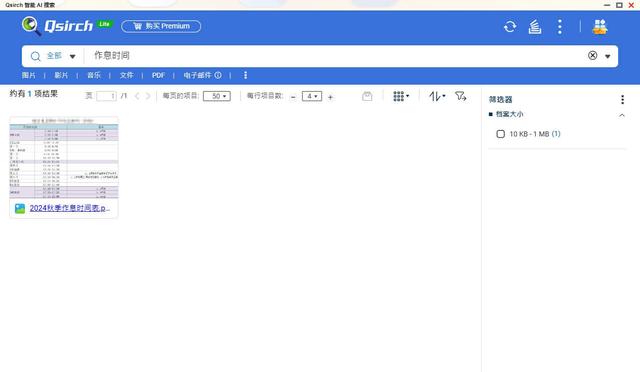Minimize the Qsirch window
This screenshot has width=640, height=372.
[x=607, y=5]
